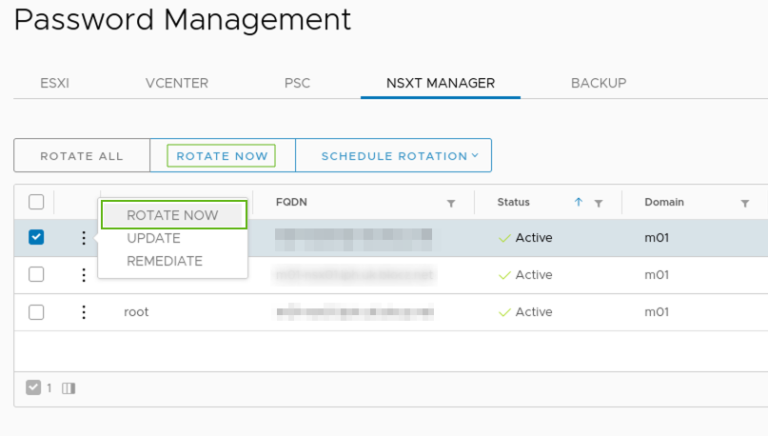Uncheck the selected first row checkbox
This screenshot has width=768, height=436.
[36, 238]
